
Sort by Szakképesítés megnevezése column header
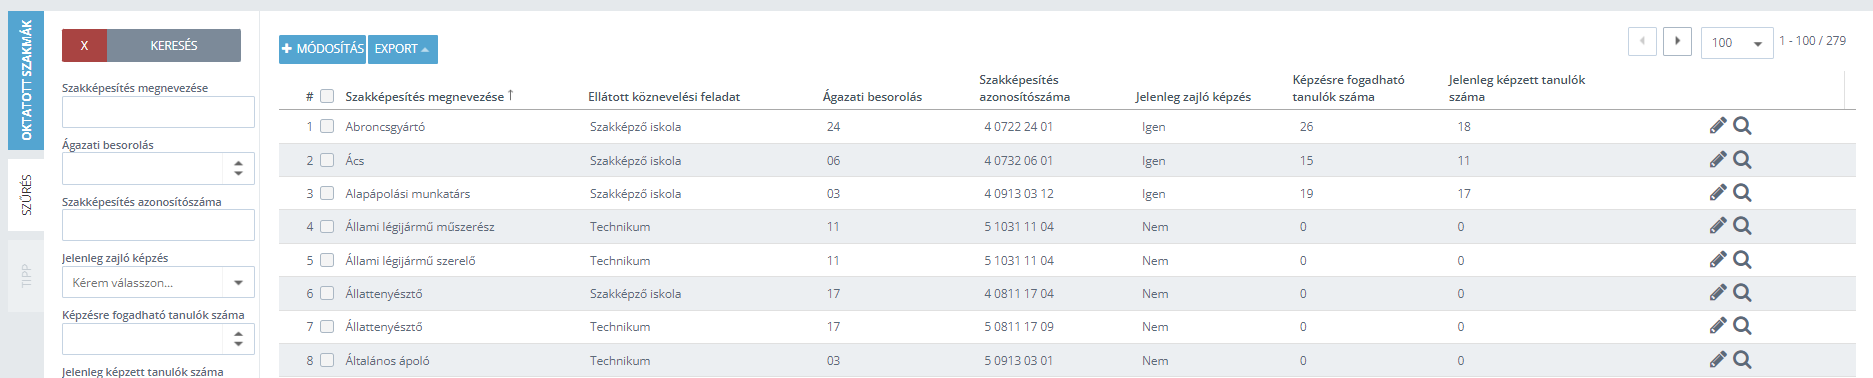[x=425, y=96]
